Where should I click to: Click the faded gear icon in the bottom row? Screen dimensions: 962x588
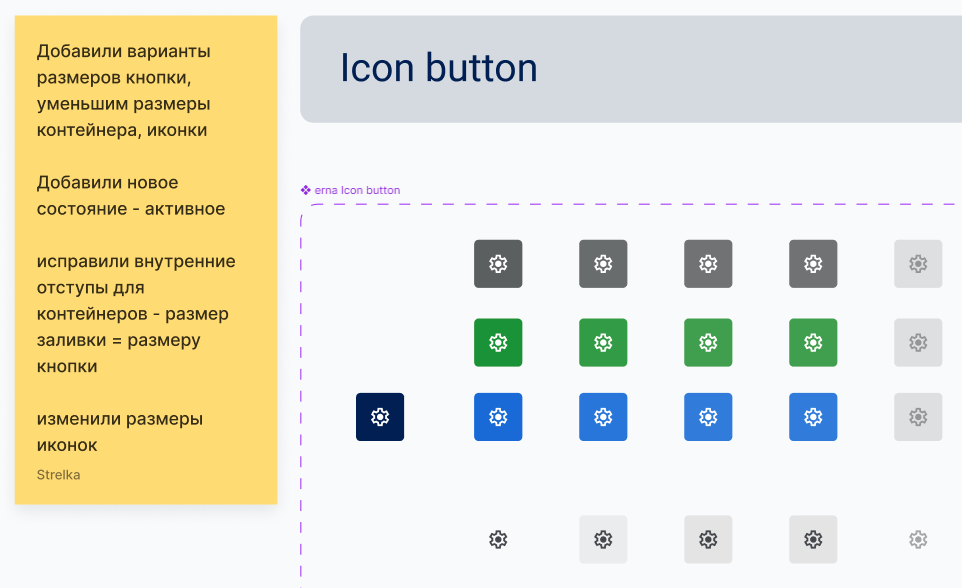point(918,540)
